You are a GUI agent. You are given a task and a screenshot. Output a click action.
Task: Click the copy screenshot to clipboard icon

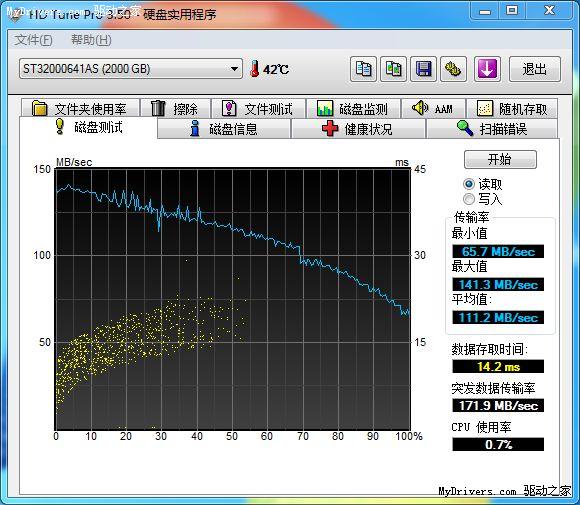point(394,69)
